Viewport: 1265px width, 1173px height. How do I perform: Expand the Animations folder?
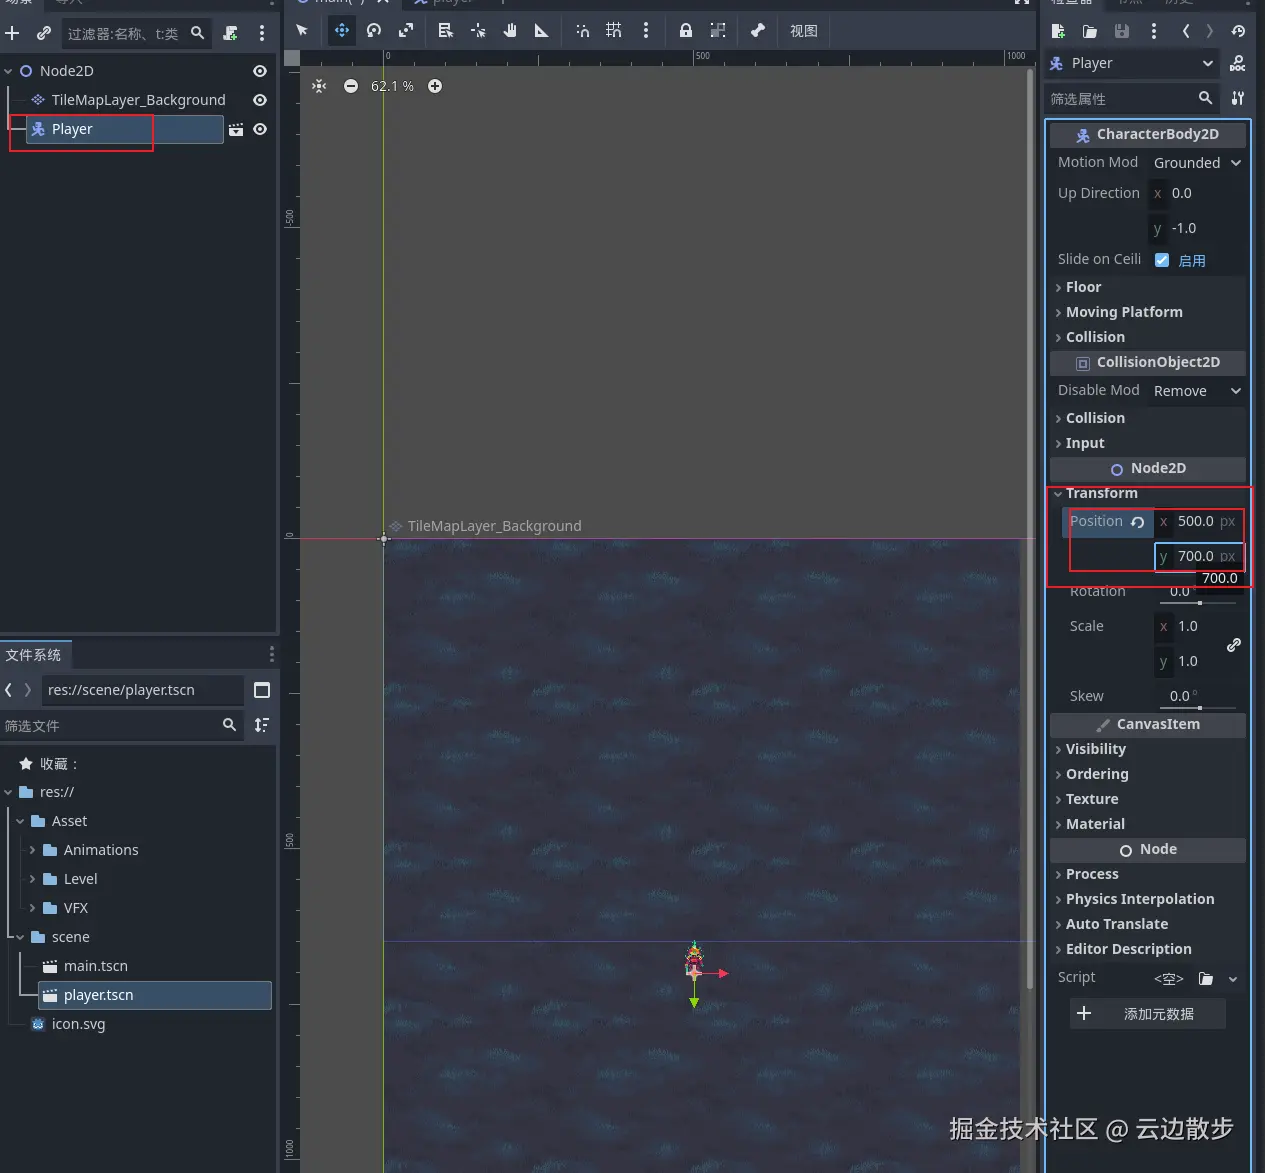(32, 850)
